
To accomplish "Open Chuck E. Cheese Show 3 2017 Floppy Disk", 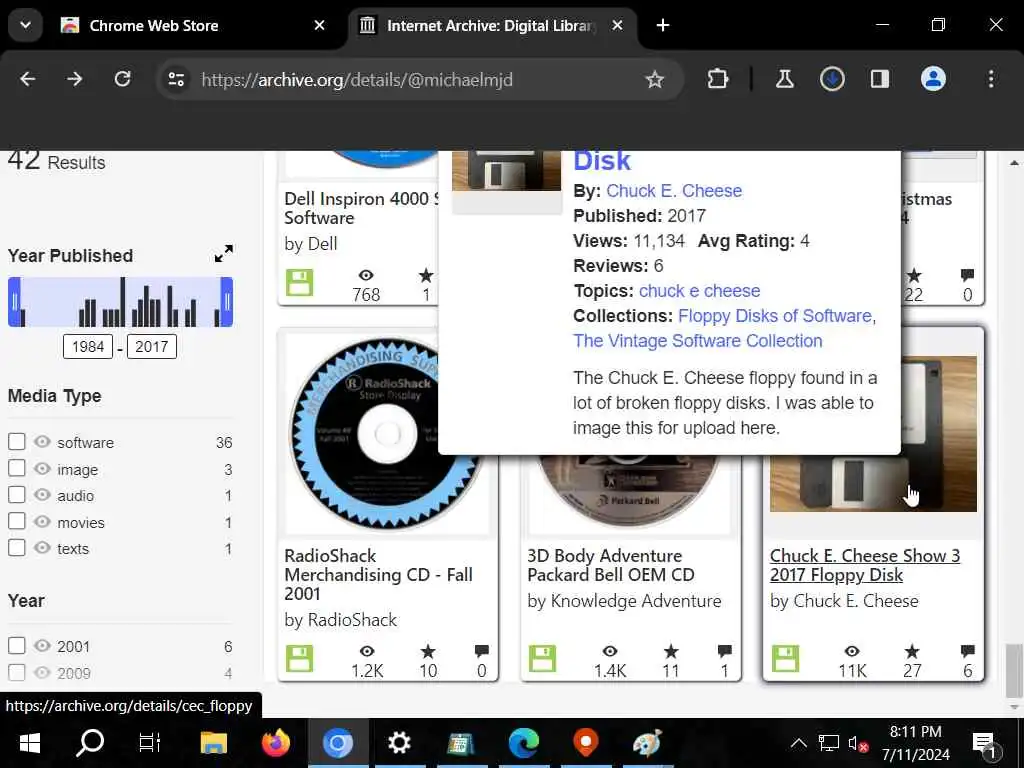I will [865, 565].
